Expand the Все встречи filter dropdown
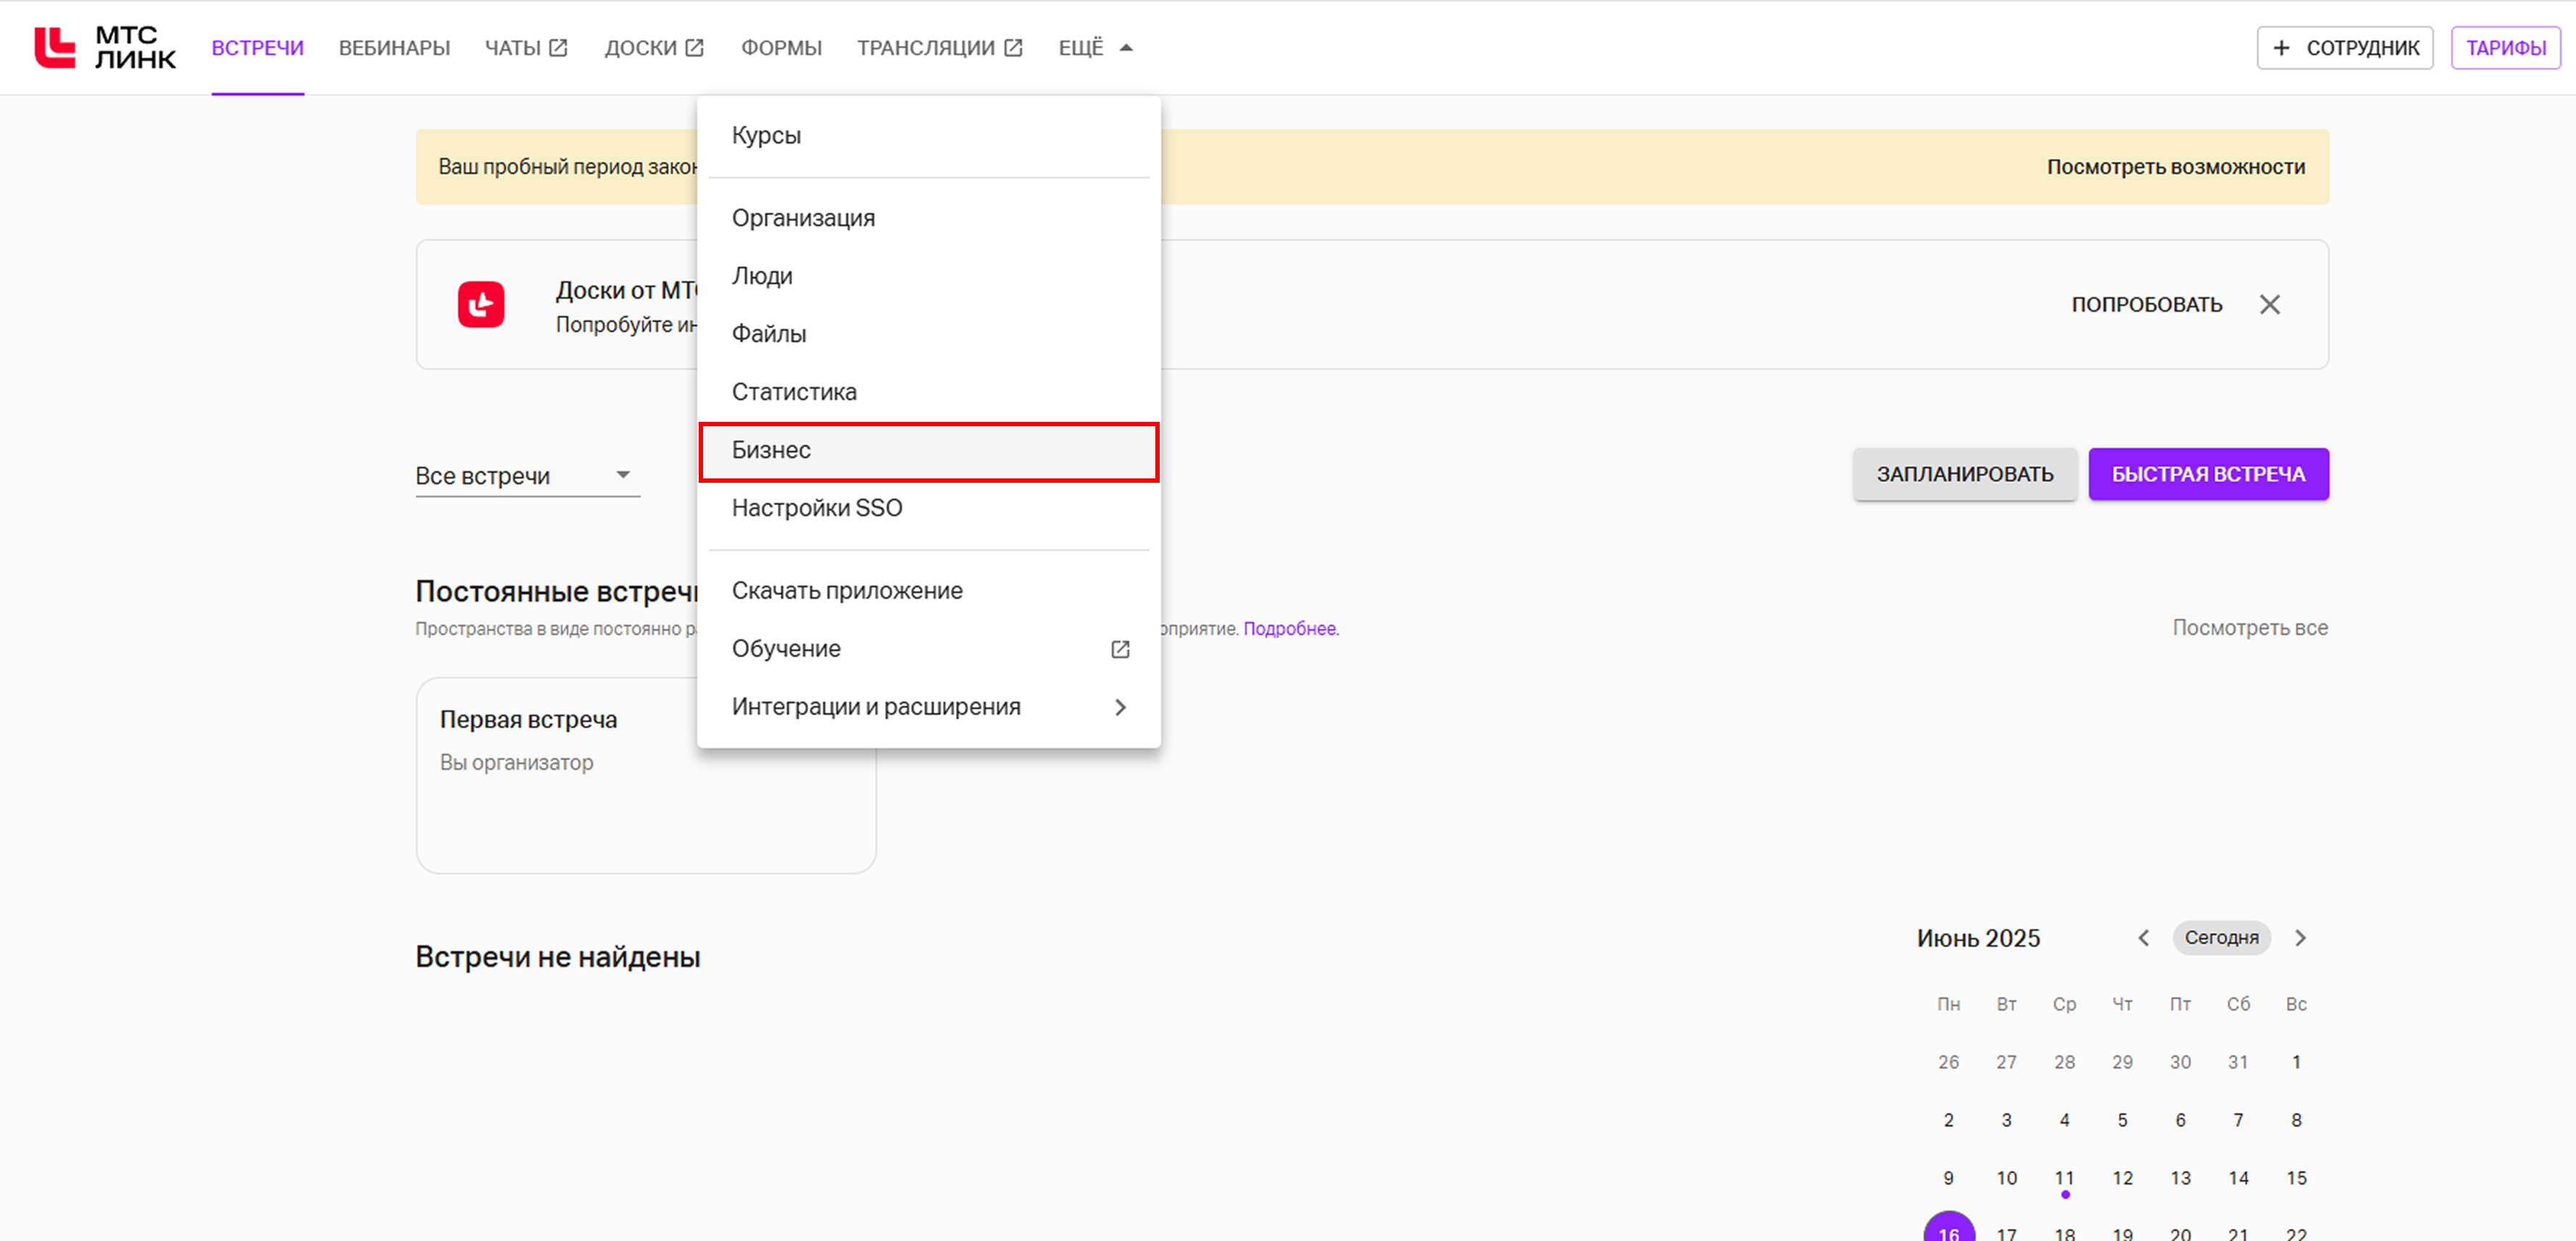 pos(526,475)
